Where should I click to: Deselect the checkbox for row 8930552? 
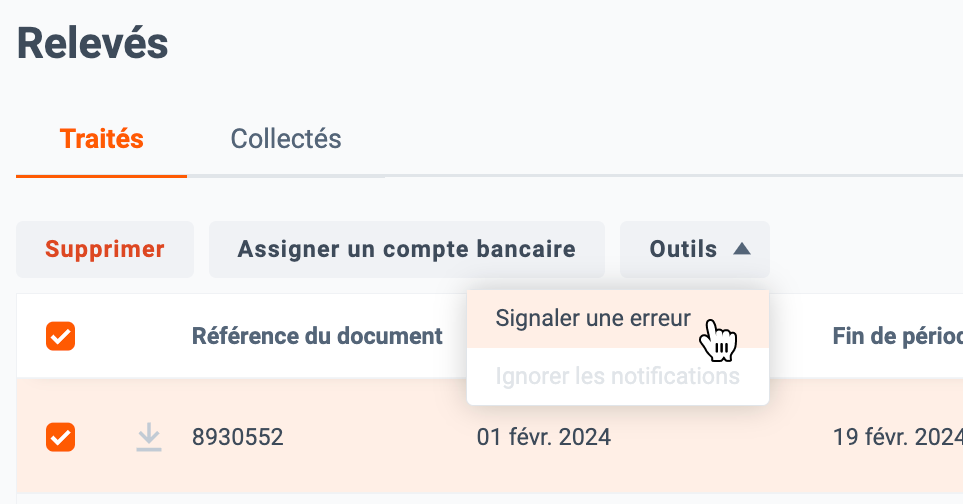60,437
